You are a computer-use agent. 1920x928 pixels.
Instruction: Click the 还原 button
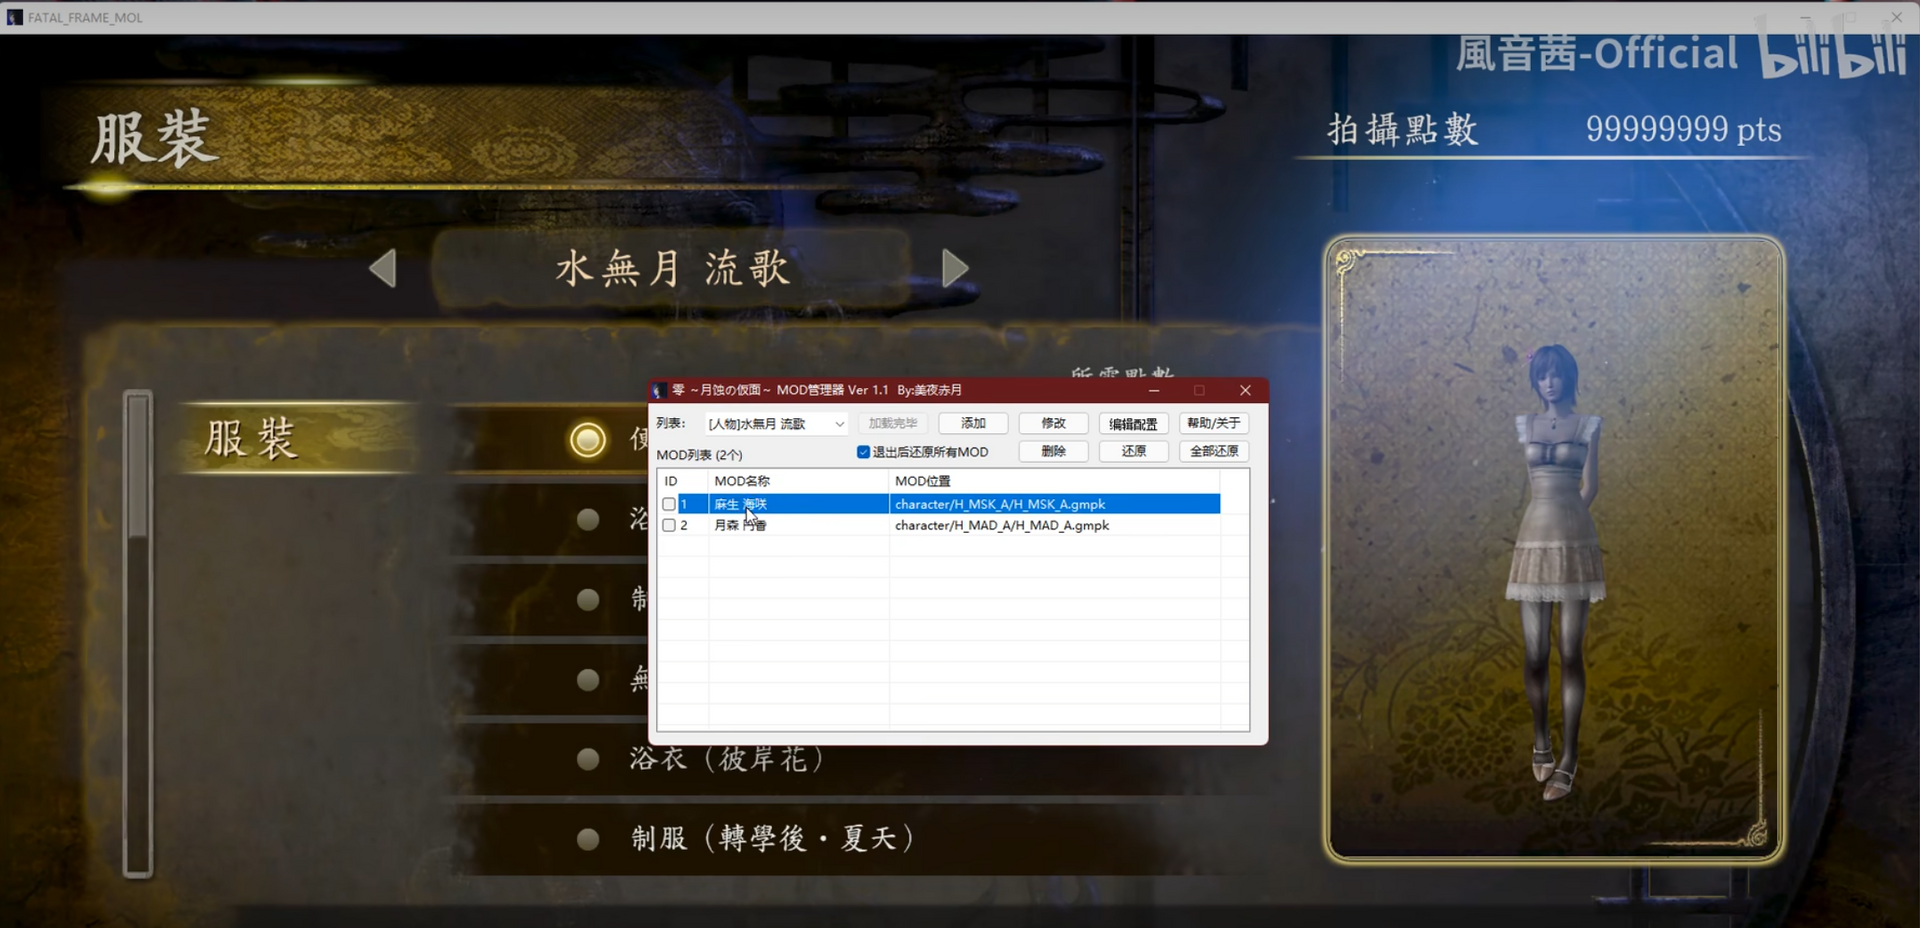pyautogui.click(x=1133, y=451)
